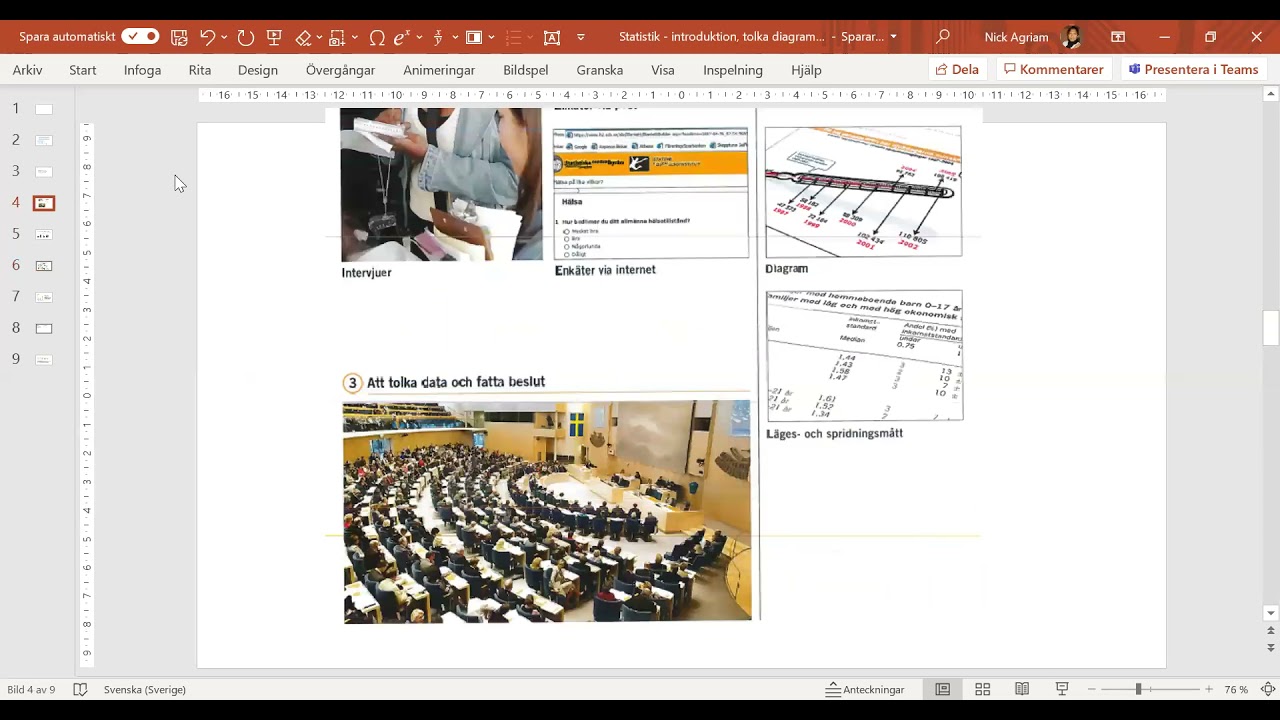Open the Equation dropdown arrow

coord(417,37)
